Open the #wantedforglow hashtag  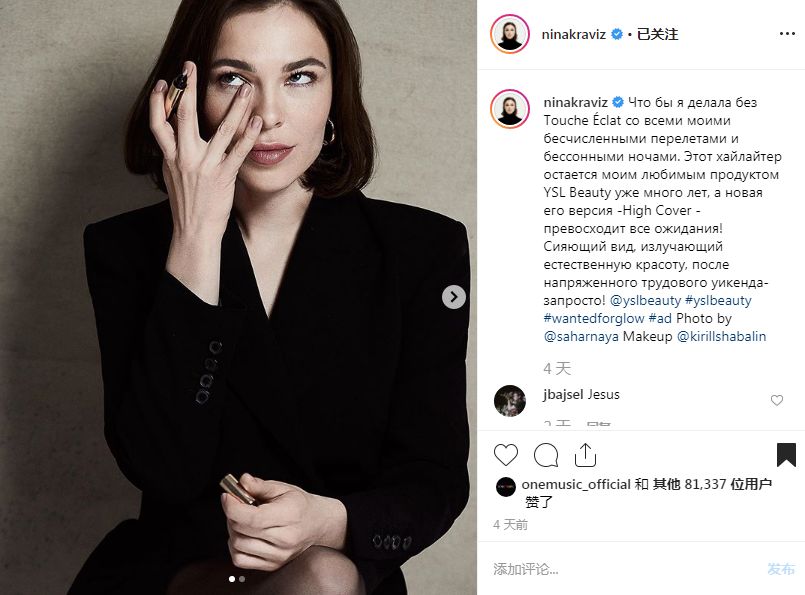pos(594,318)
